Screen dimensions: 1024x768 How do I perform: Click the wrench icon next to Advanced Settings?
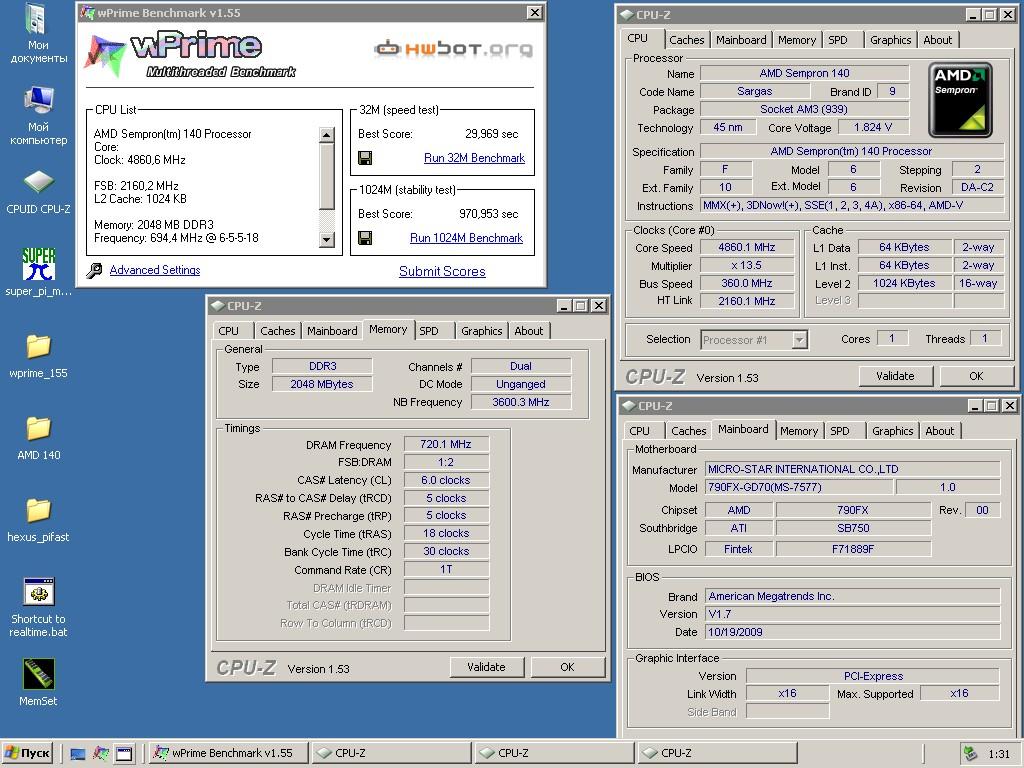[x=94, y=270]
